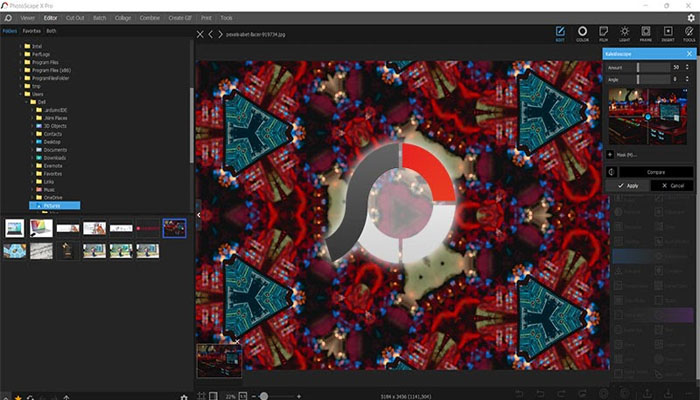Switch to the Editor tab
The height and width of the screenshot is (400, 700).
50,18
